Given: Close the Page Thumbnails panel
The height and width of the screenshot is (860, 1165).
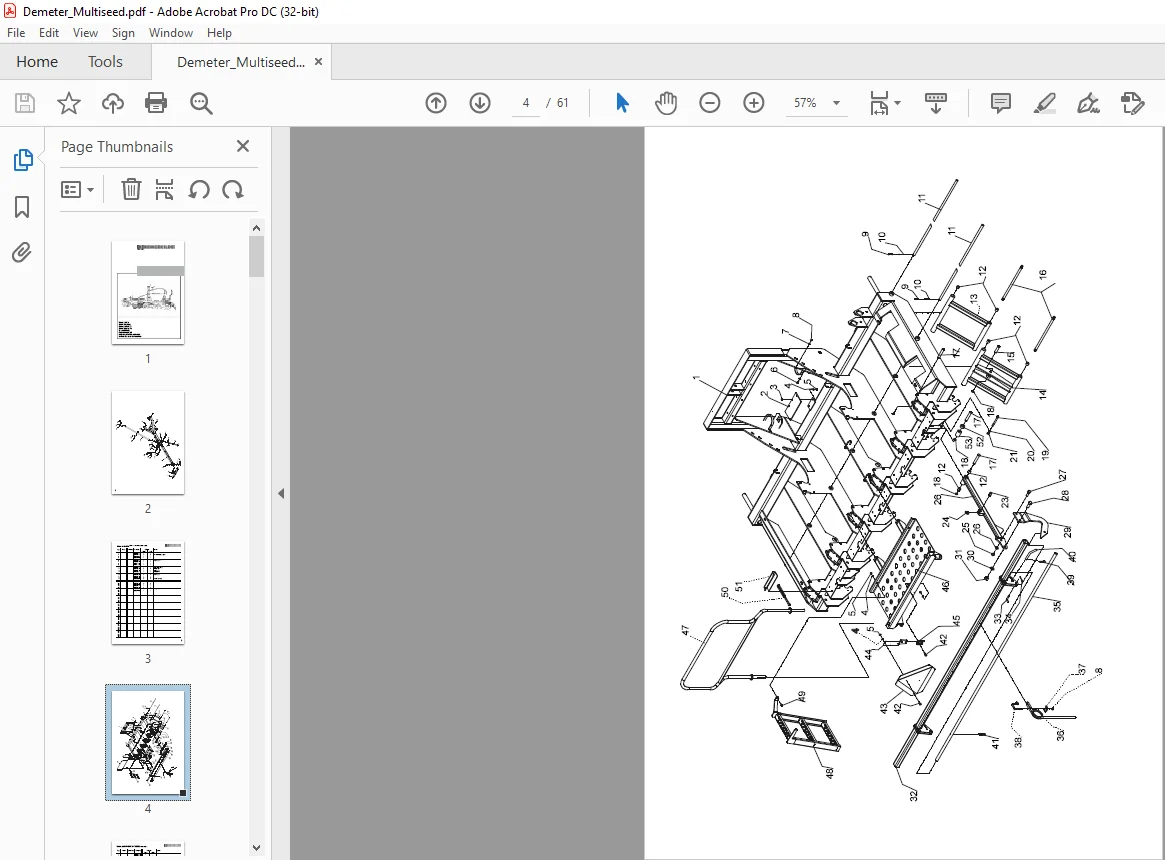Looking at the screenshot, I should (x=243, y=146).
